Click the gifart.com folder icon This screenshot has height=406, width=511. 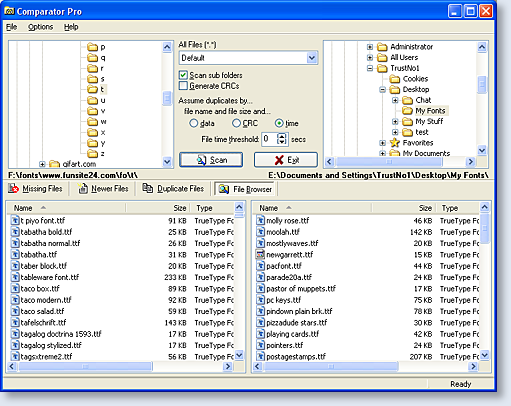54,164
